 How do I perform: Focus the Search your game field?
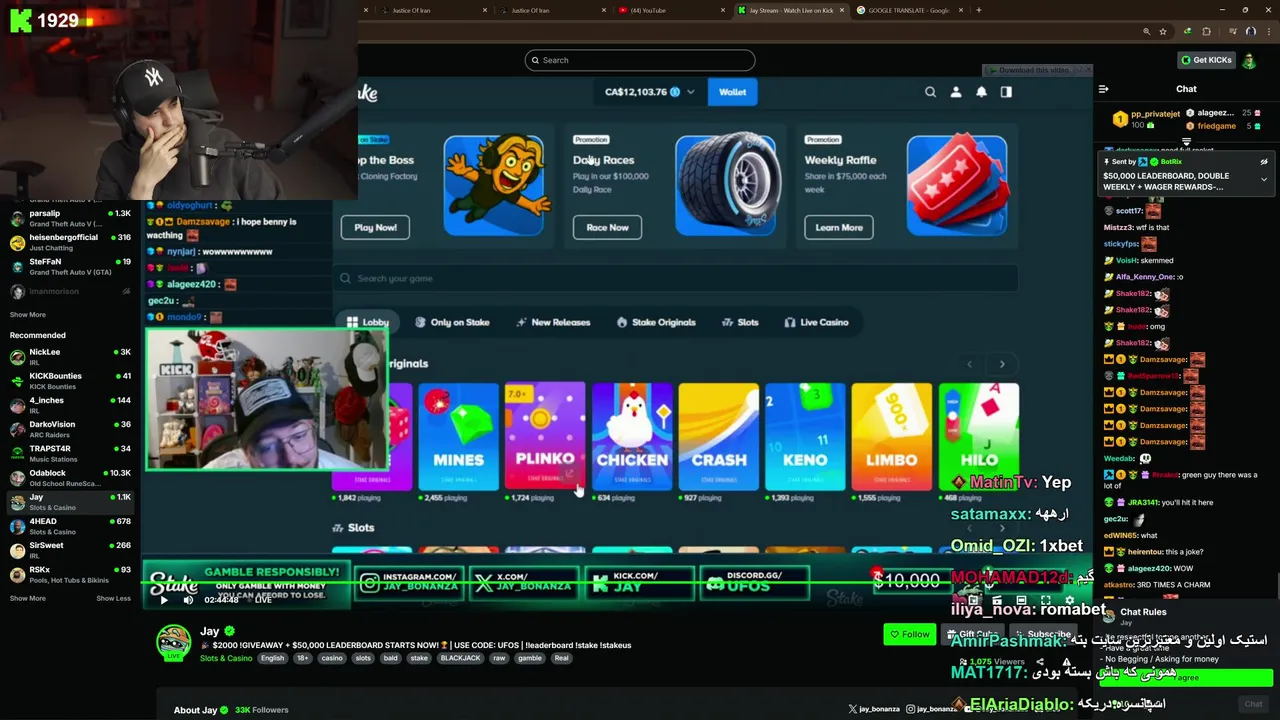pos(676,278)
